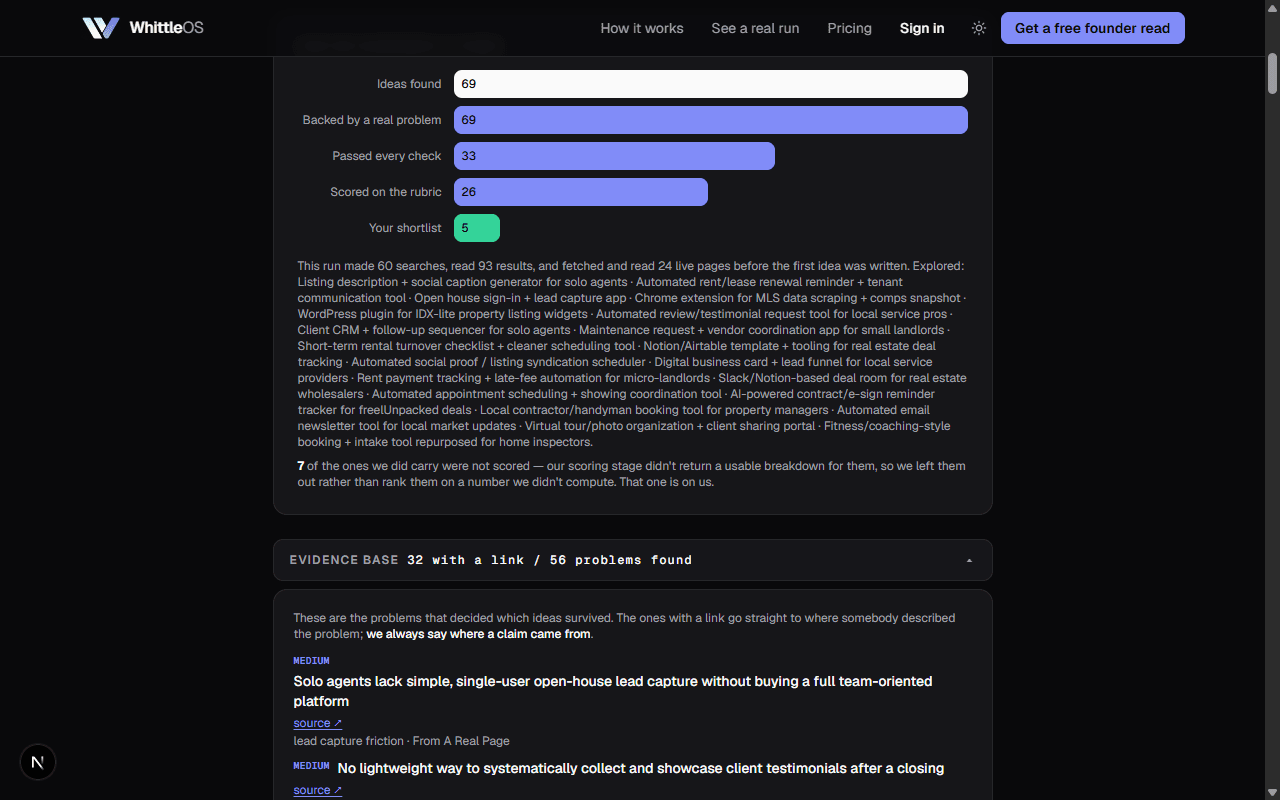The height and width of the screenshot is (800, 1280).
Task: Click the Backed by a real problem bar
Action: [711, 120]
